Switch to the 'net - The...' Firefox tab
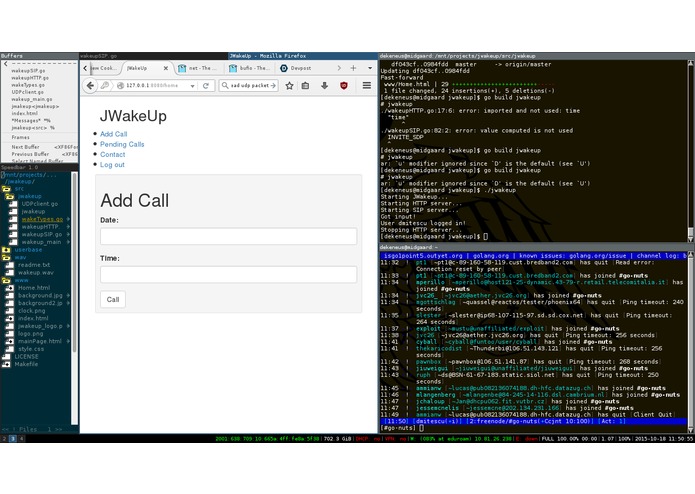This screenshot has width=695, height=494. click(x=198, y=68)
